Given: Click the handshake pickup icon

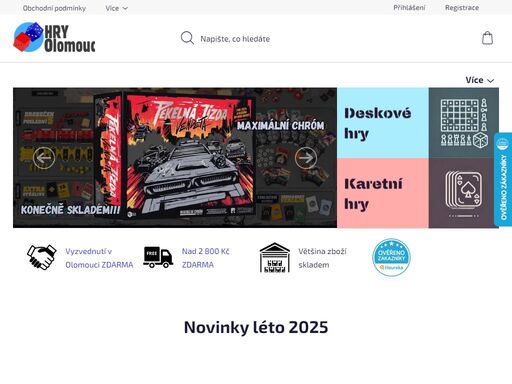Looking at the screenshot, I should click(42, 257).
